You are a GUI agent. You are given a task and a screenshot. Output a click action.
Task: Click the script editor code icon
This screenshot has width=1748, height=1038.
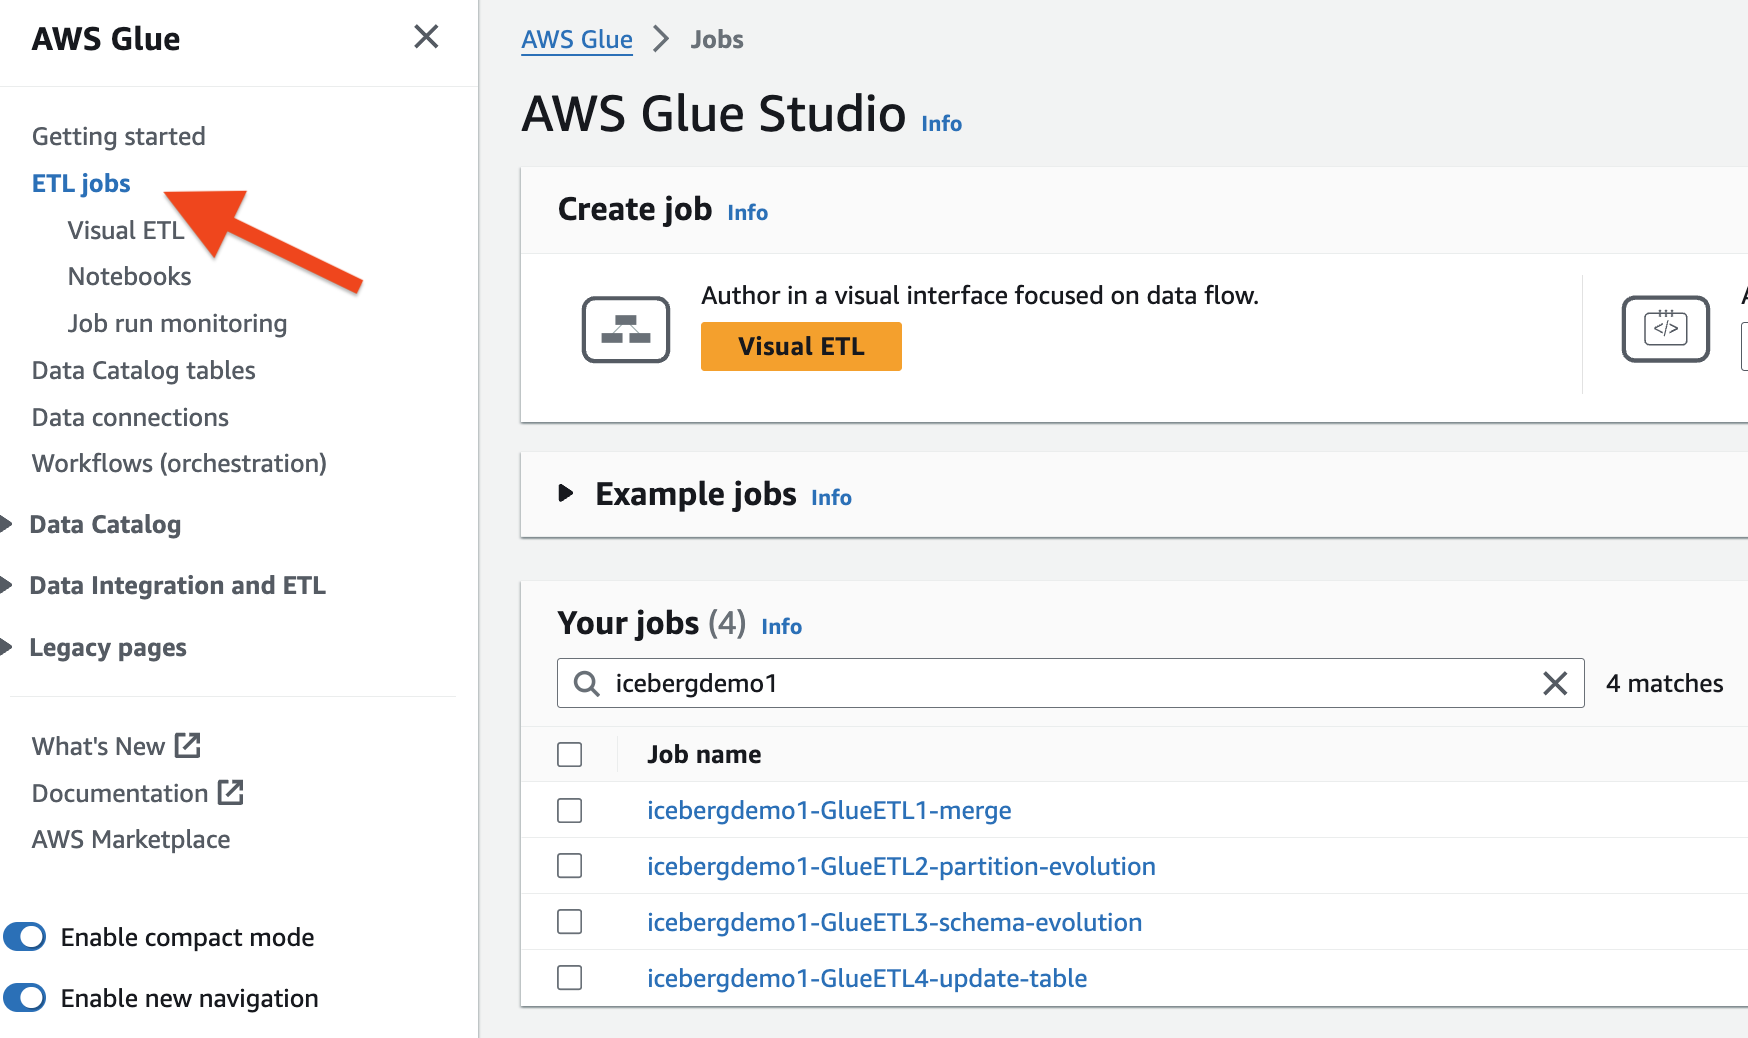(x=1665, y=329)
